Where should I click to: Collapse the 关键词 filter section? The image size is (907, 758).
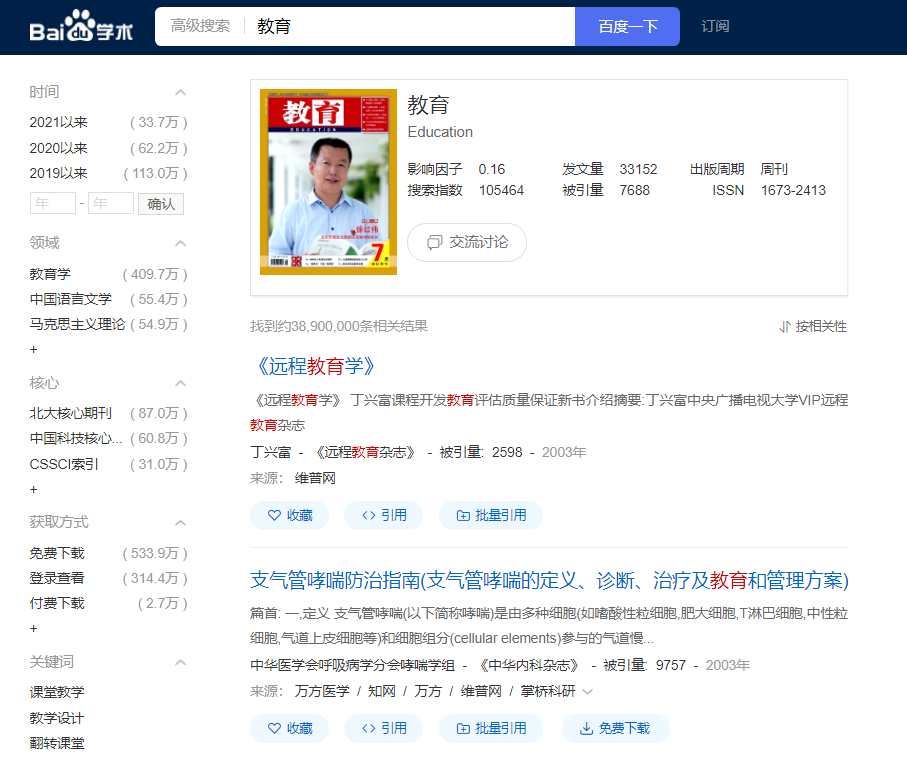click(x=180, y=663)
